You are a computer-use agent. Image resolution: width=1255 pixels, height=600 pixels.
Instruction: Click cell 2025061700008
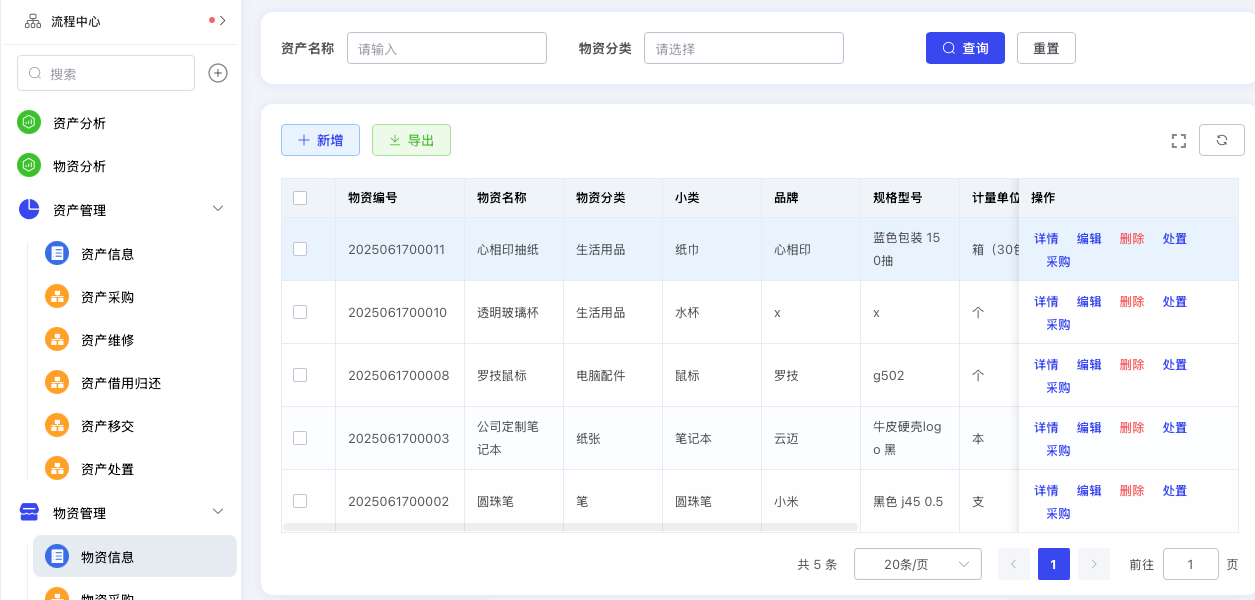[398, 376]
